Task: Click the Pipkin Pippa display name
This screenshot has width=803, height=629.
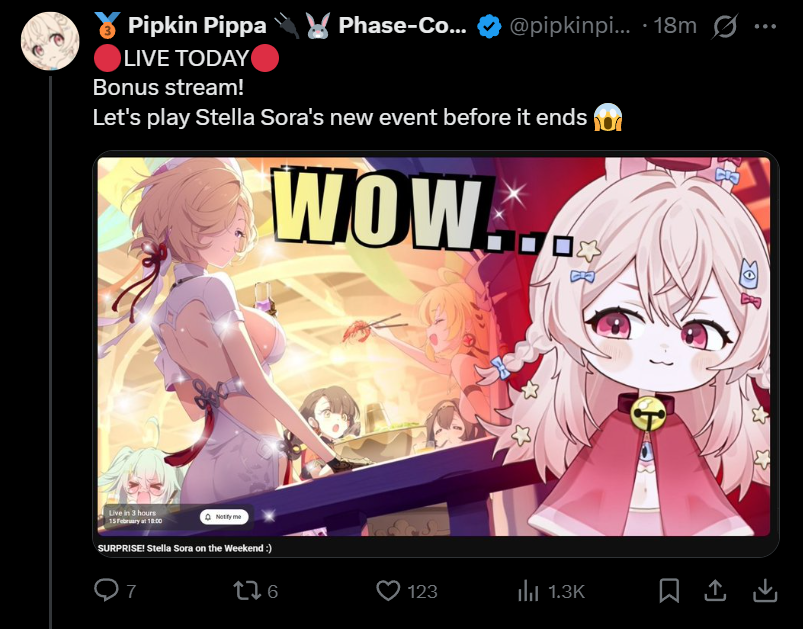Action: click(x=197, y=26)
